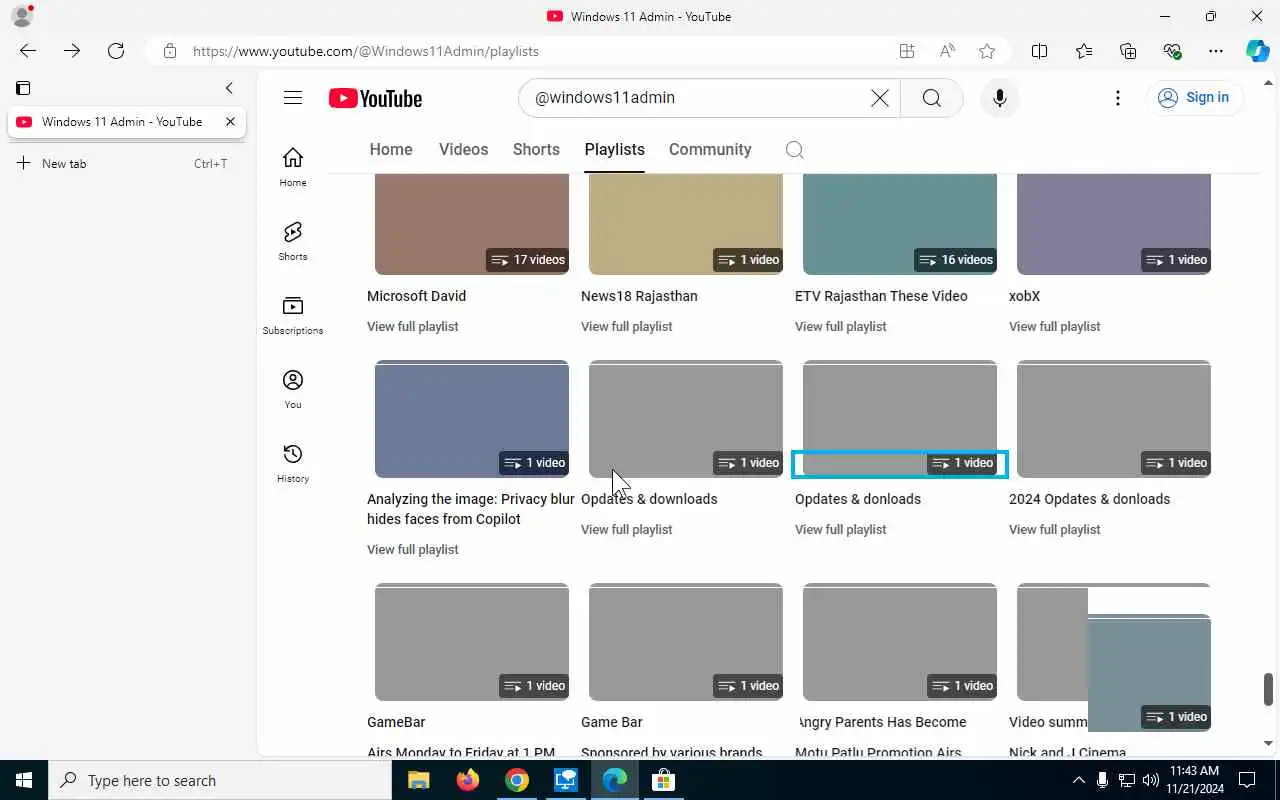The image size is (1280, 800).
Task: Clear the search box text
Action: point(879,98)
